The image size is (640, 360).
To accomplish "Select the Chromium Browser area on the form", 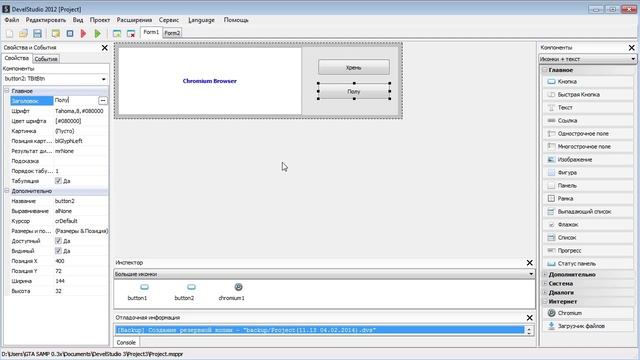I will click(x=210, y=81).
